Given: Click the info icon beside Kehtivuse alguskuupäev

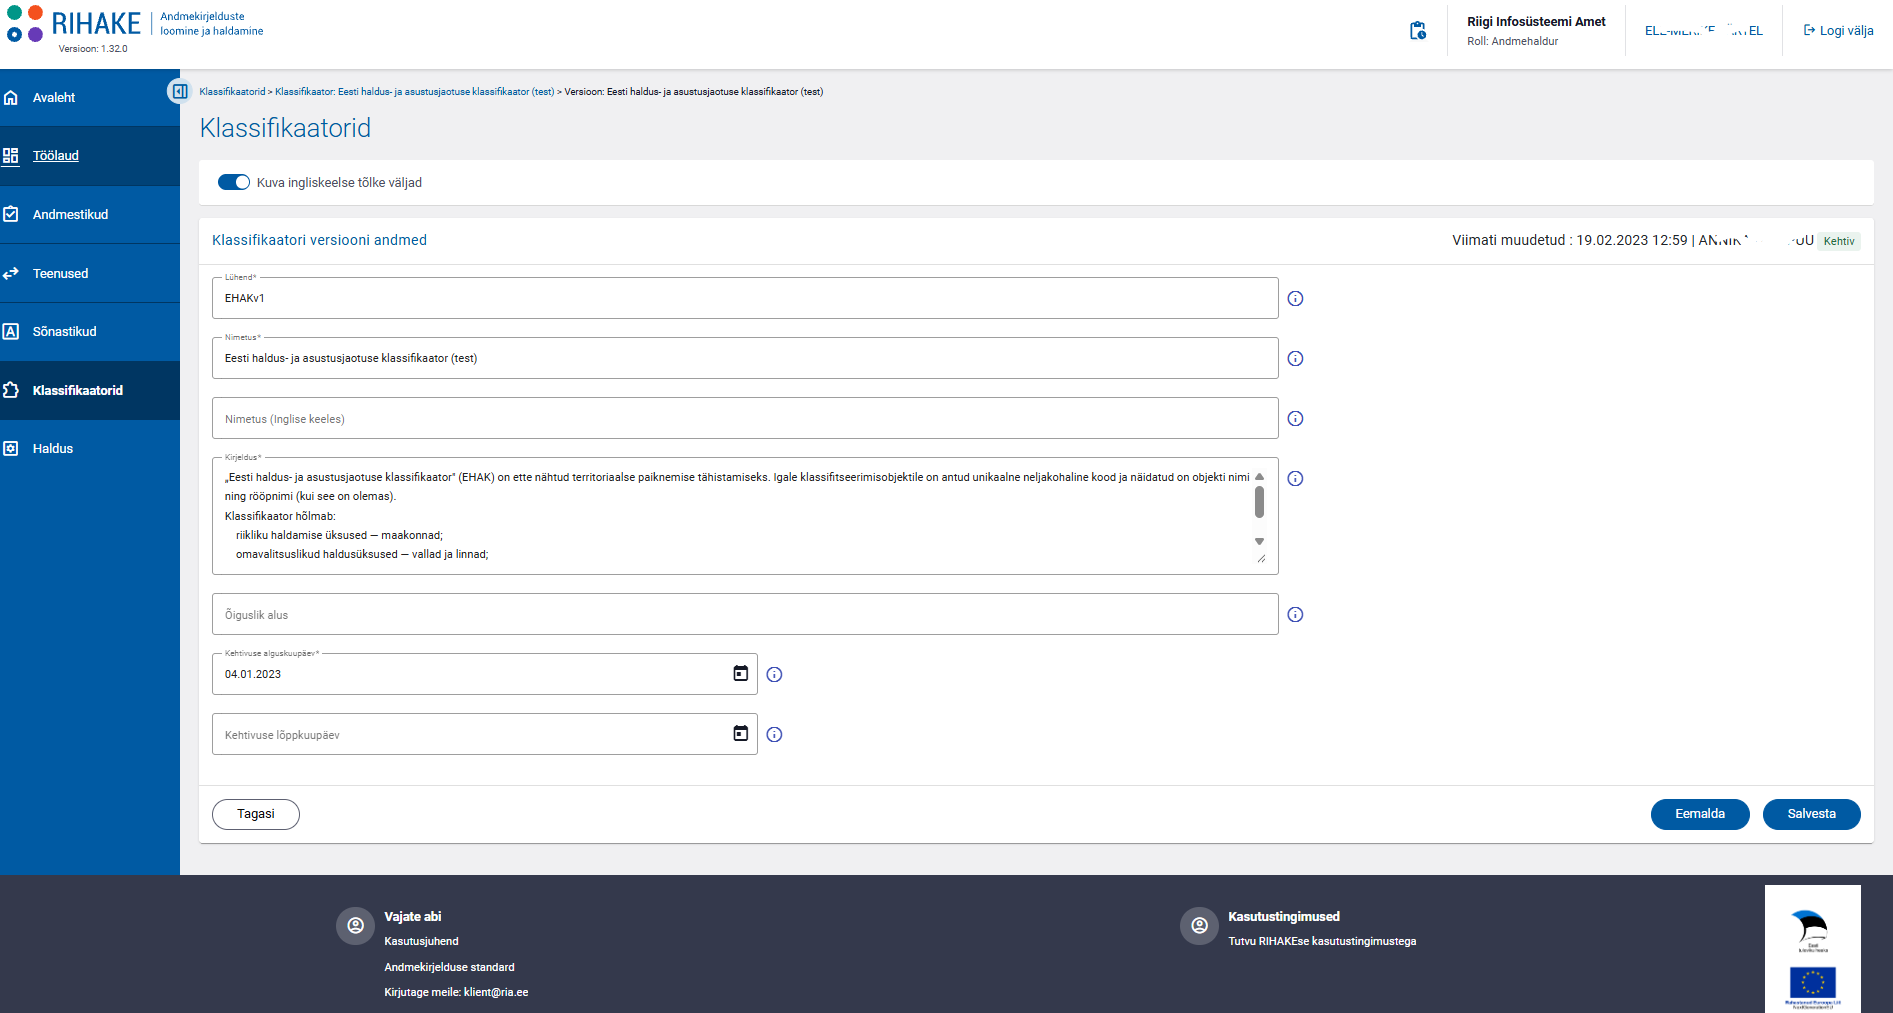Looking at the screenshot, I should point(774,675).
